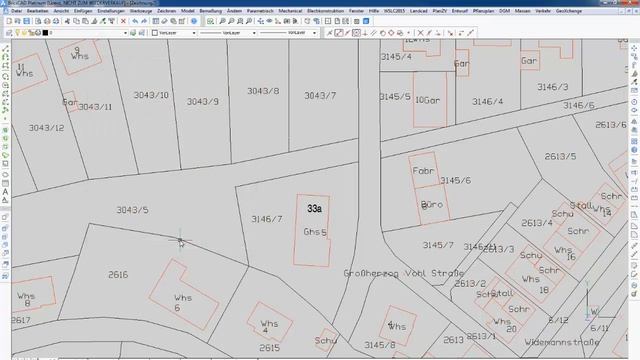Image resolution: width=640 pixels, height=360 pixels.
Task: Click the eye-shaped view icon in toolbar
Action: [269, 21]
